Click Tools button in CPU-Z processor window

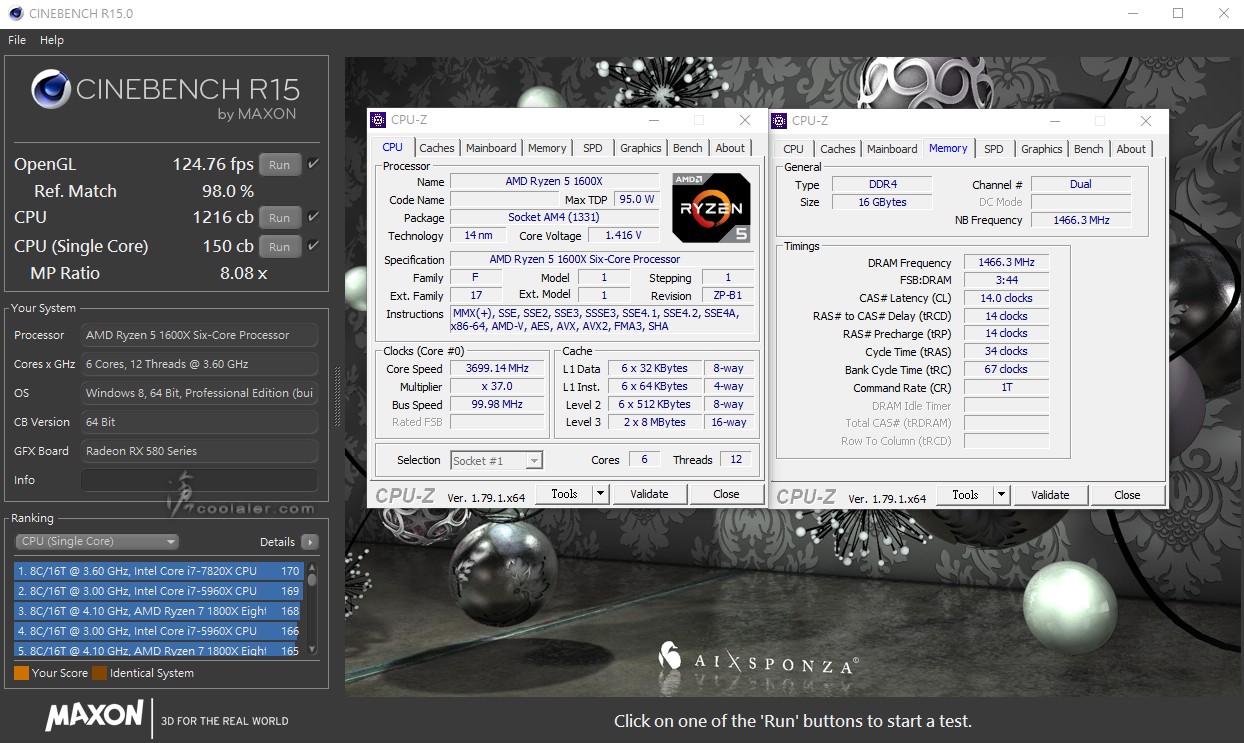coord(564,494)
